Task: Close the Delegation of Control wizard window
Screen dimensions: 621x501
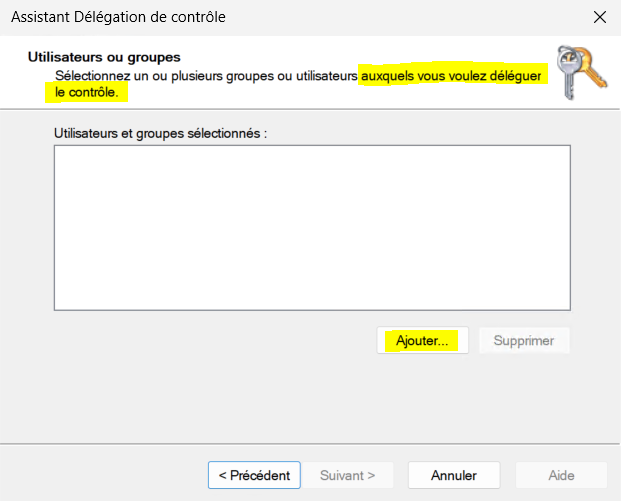Action: [599, 17]
